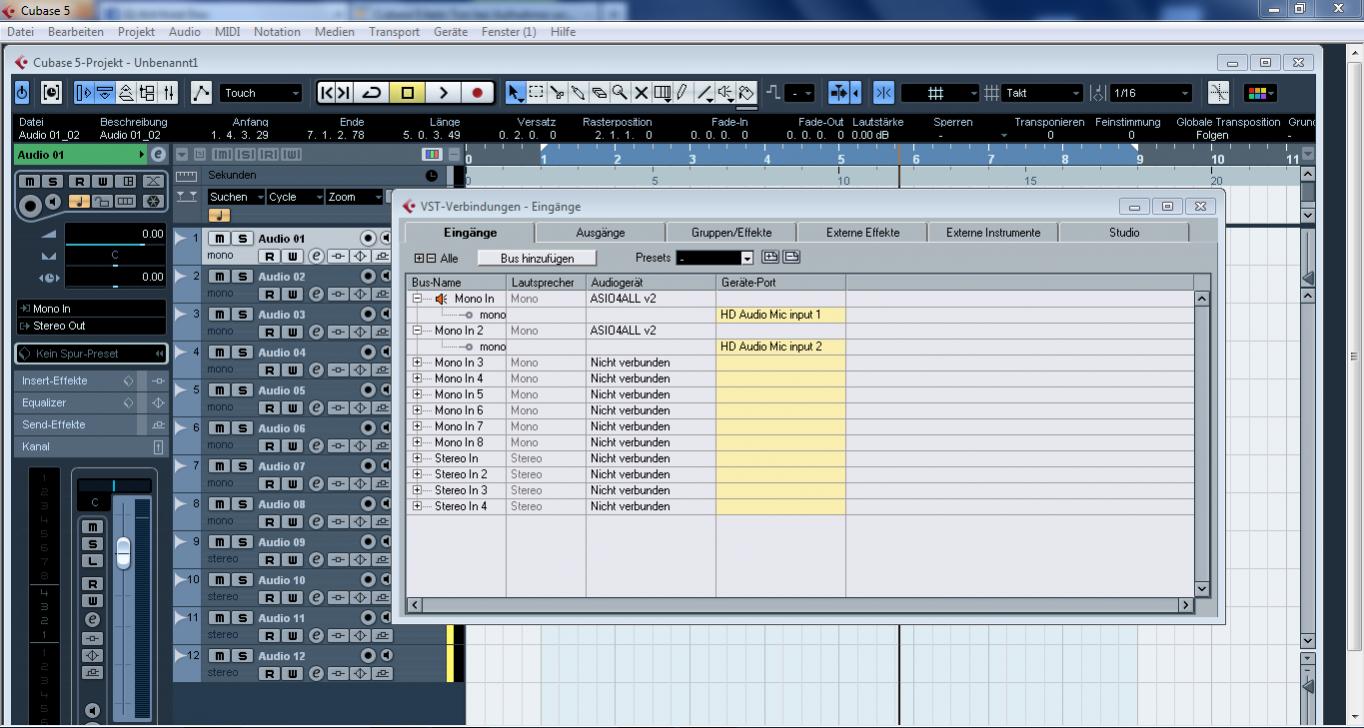Viewport: 1364px width, 728px height.
Task: Open the Presets dropdown in VST-Verbindungen
Action: click(x=714, y=258)
